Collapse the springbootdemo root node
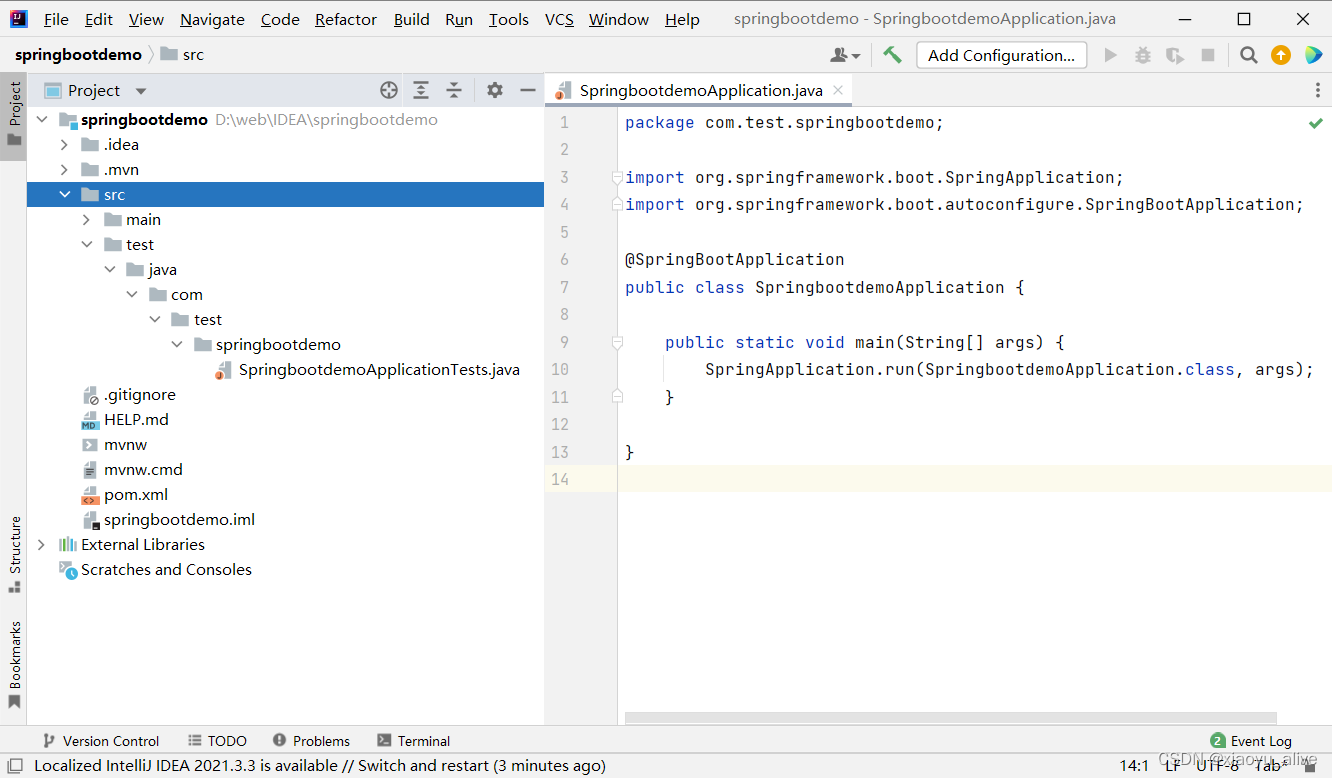Image resolution: width=1332 pixels, height=778 pixels. click(x=42, y=120)
